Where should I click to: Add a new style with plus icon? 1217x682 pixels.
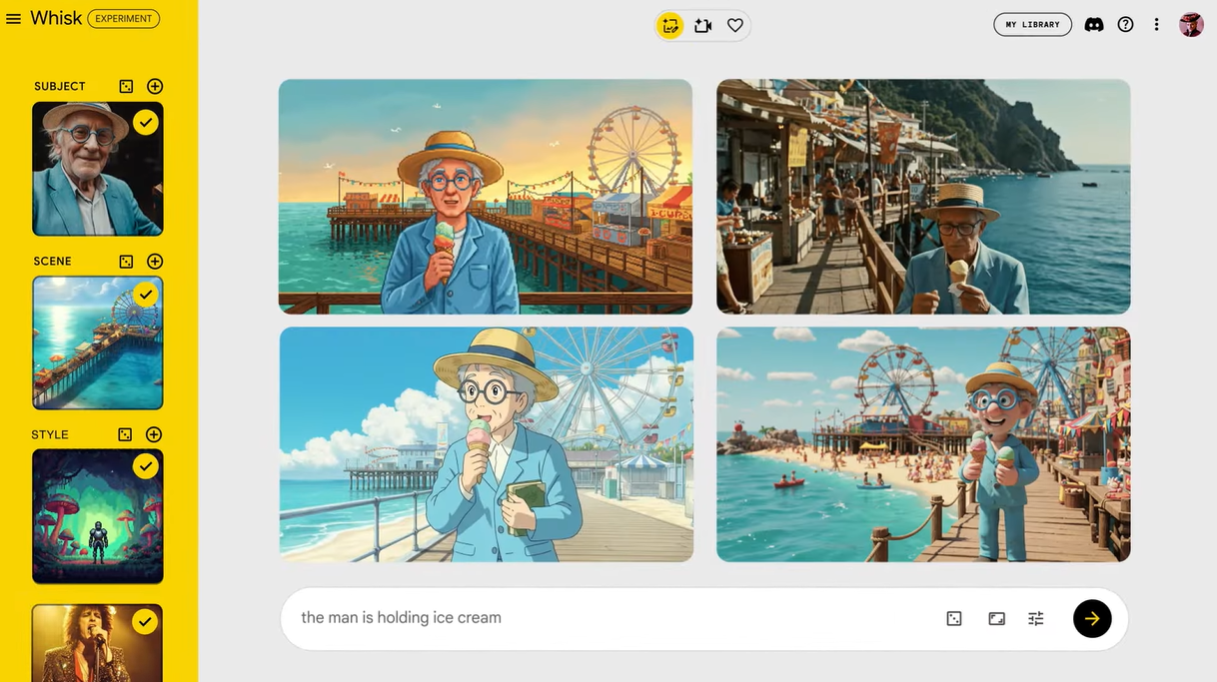(x=154, y=435)
